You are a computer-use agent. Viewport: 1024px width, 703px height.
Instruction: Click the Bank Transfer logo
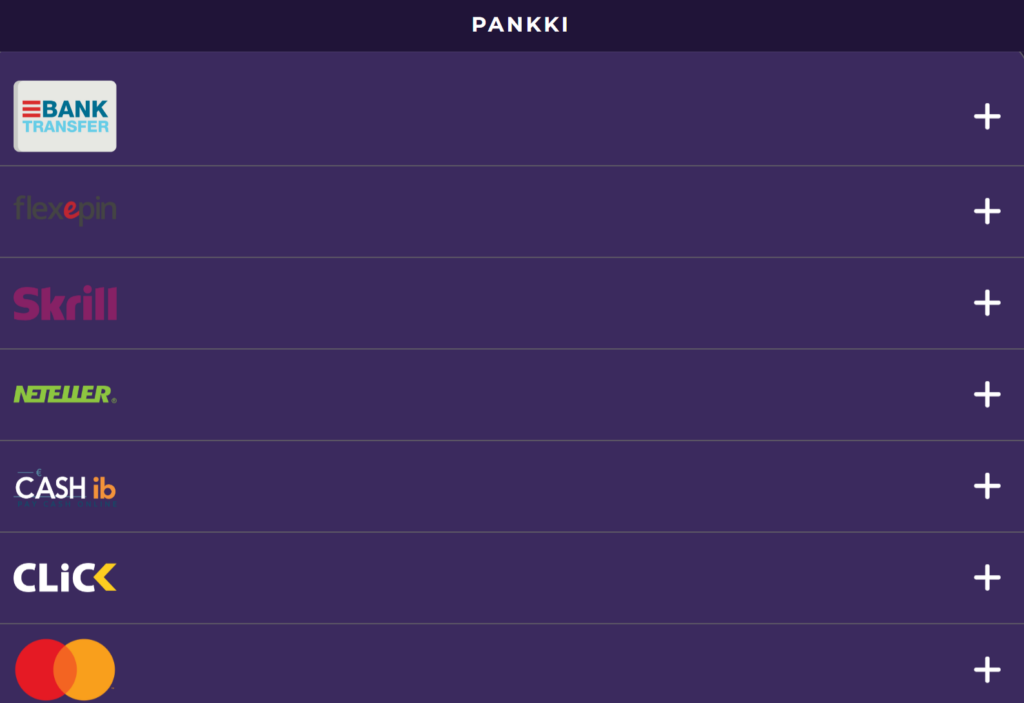click(65, 116)
